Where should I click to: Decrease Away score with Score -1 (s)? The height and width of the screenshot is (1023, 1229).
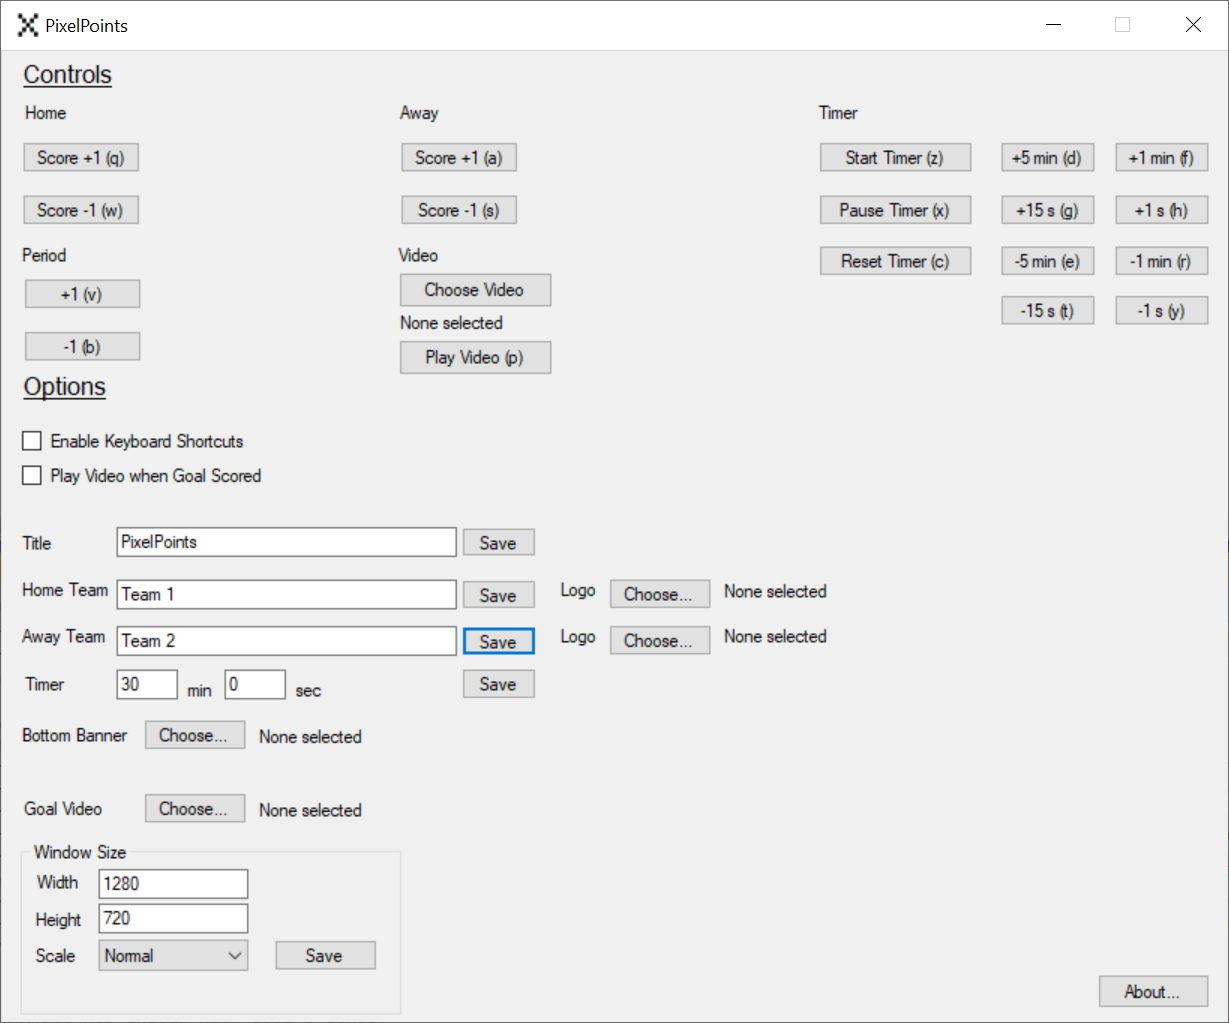coord(459,210)
